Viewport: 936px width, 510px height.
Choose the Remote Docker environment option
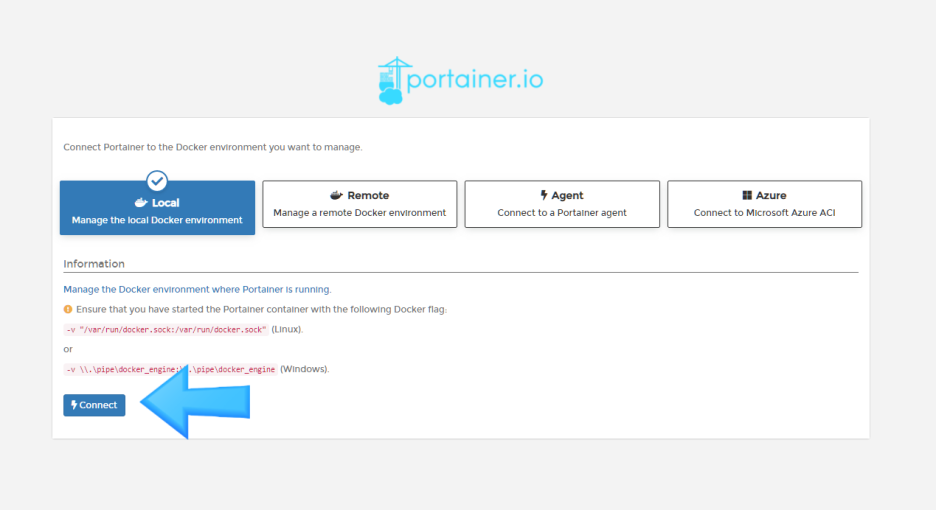359,204
